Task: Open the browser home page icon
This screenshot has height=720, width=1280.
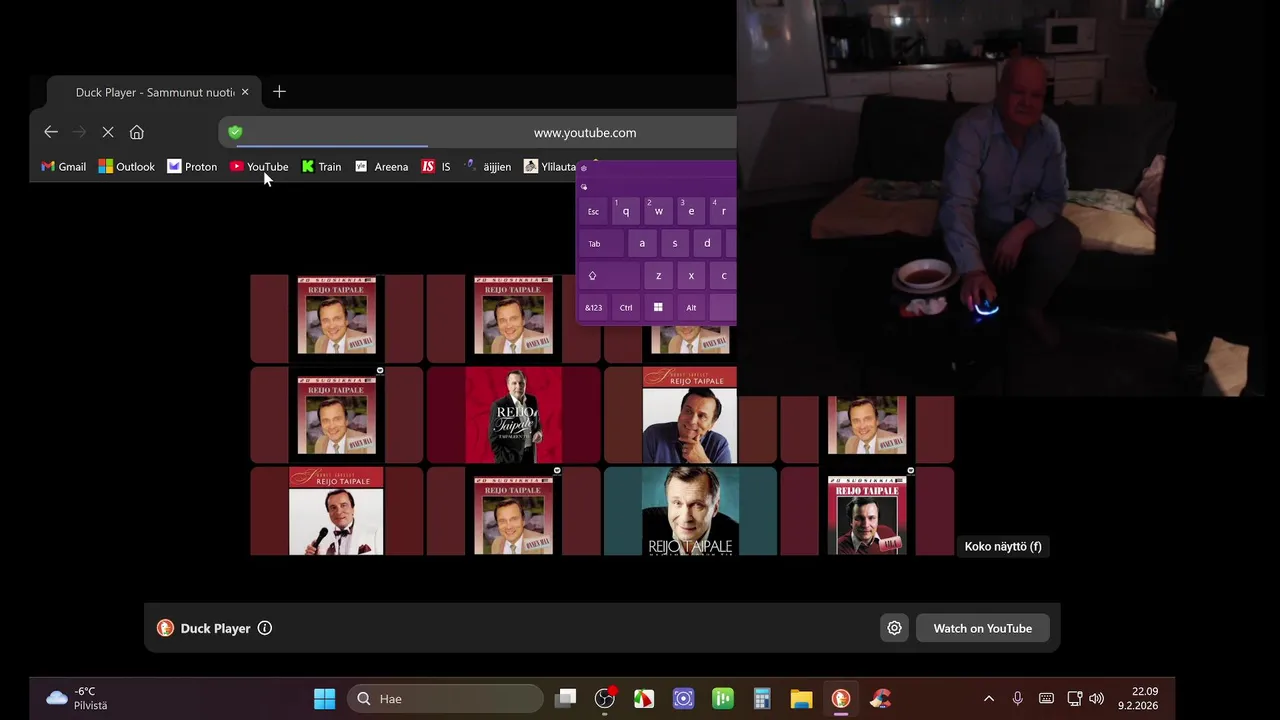Action: pos(137,132)
